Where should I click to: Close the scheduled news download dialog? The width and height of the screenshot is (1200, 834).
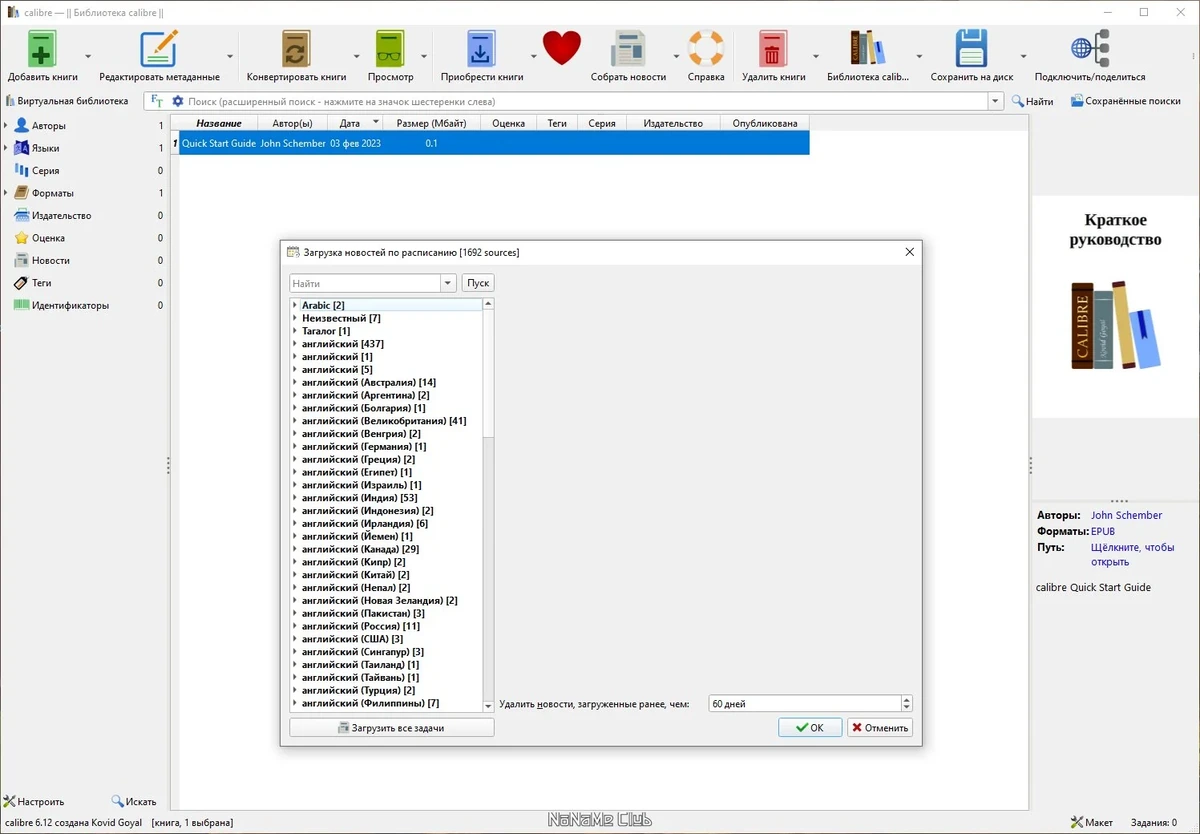(909, 252)
